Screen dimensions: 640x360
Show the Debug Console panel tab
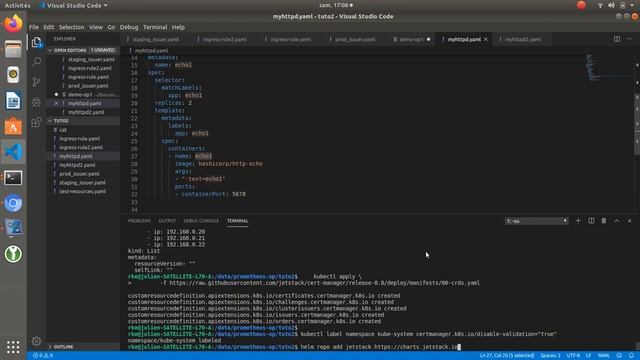(x=201, y=221)
